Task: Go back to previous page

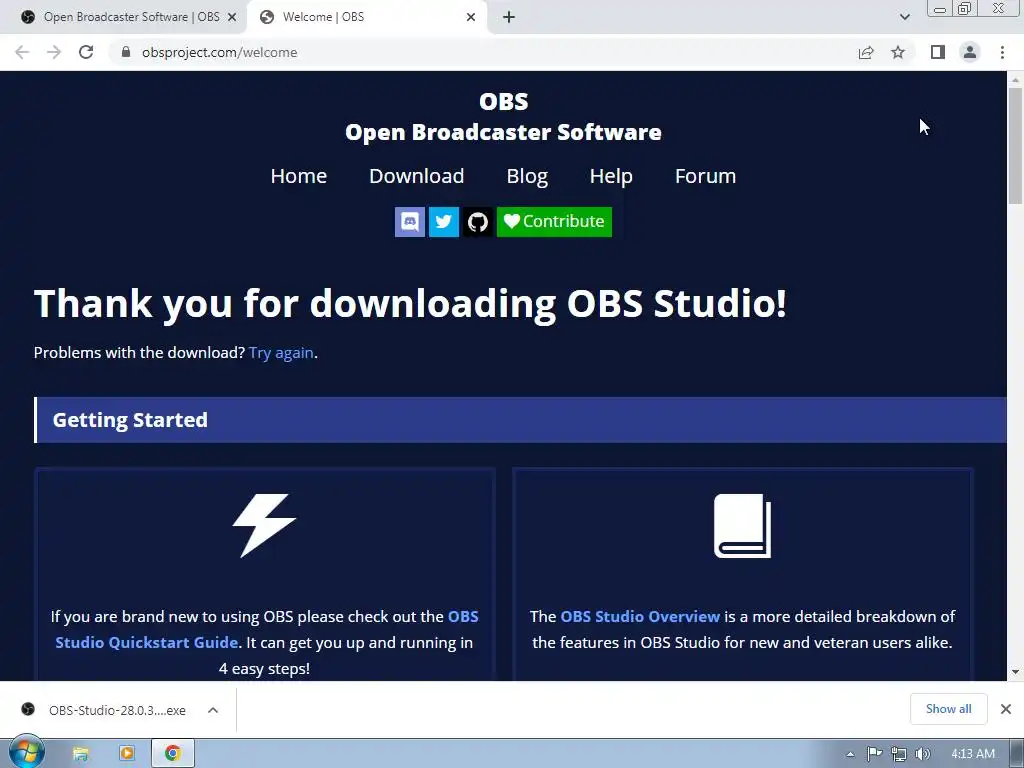Action: click(22, 52)
